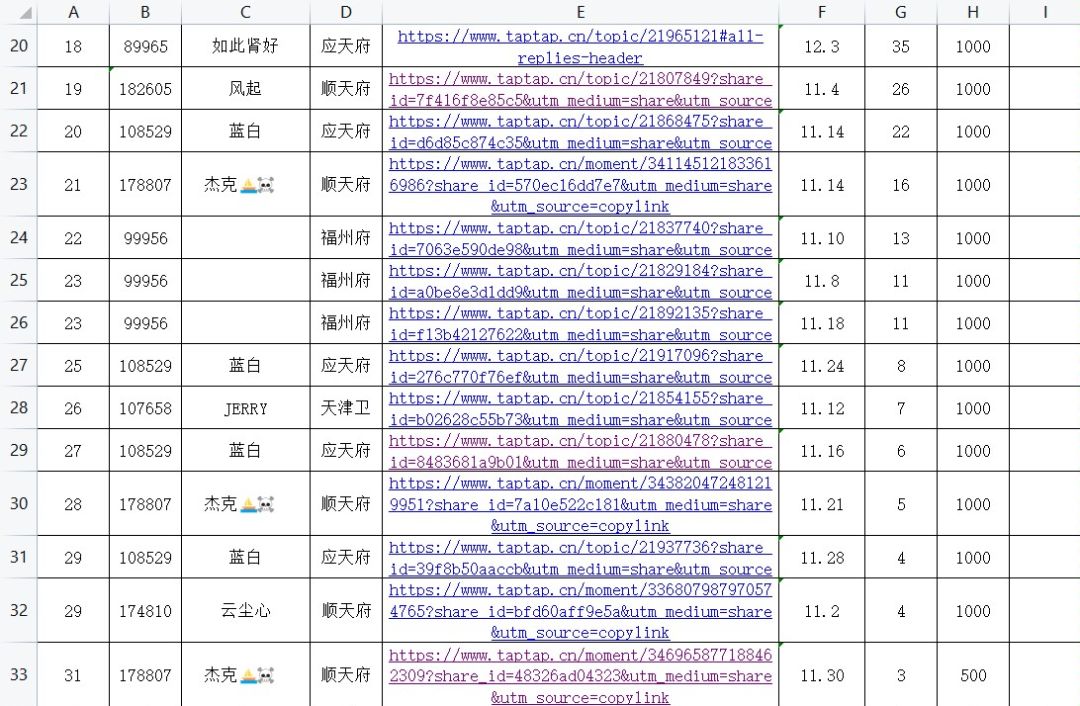The height and width of the screenshot is (706, 1080).
Task: Open the topic/21965121 link in row 20
Action: point(581,47)
